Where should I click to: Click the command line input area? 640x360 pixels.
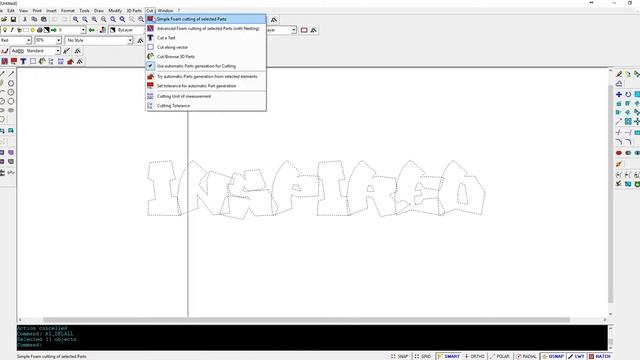pyautogui.click(x=312, y=345)
